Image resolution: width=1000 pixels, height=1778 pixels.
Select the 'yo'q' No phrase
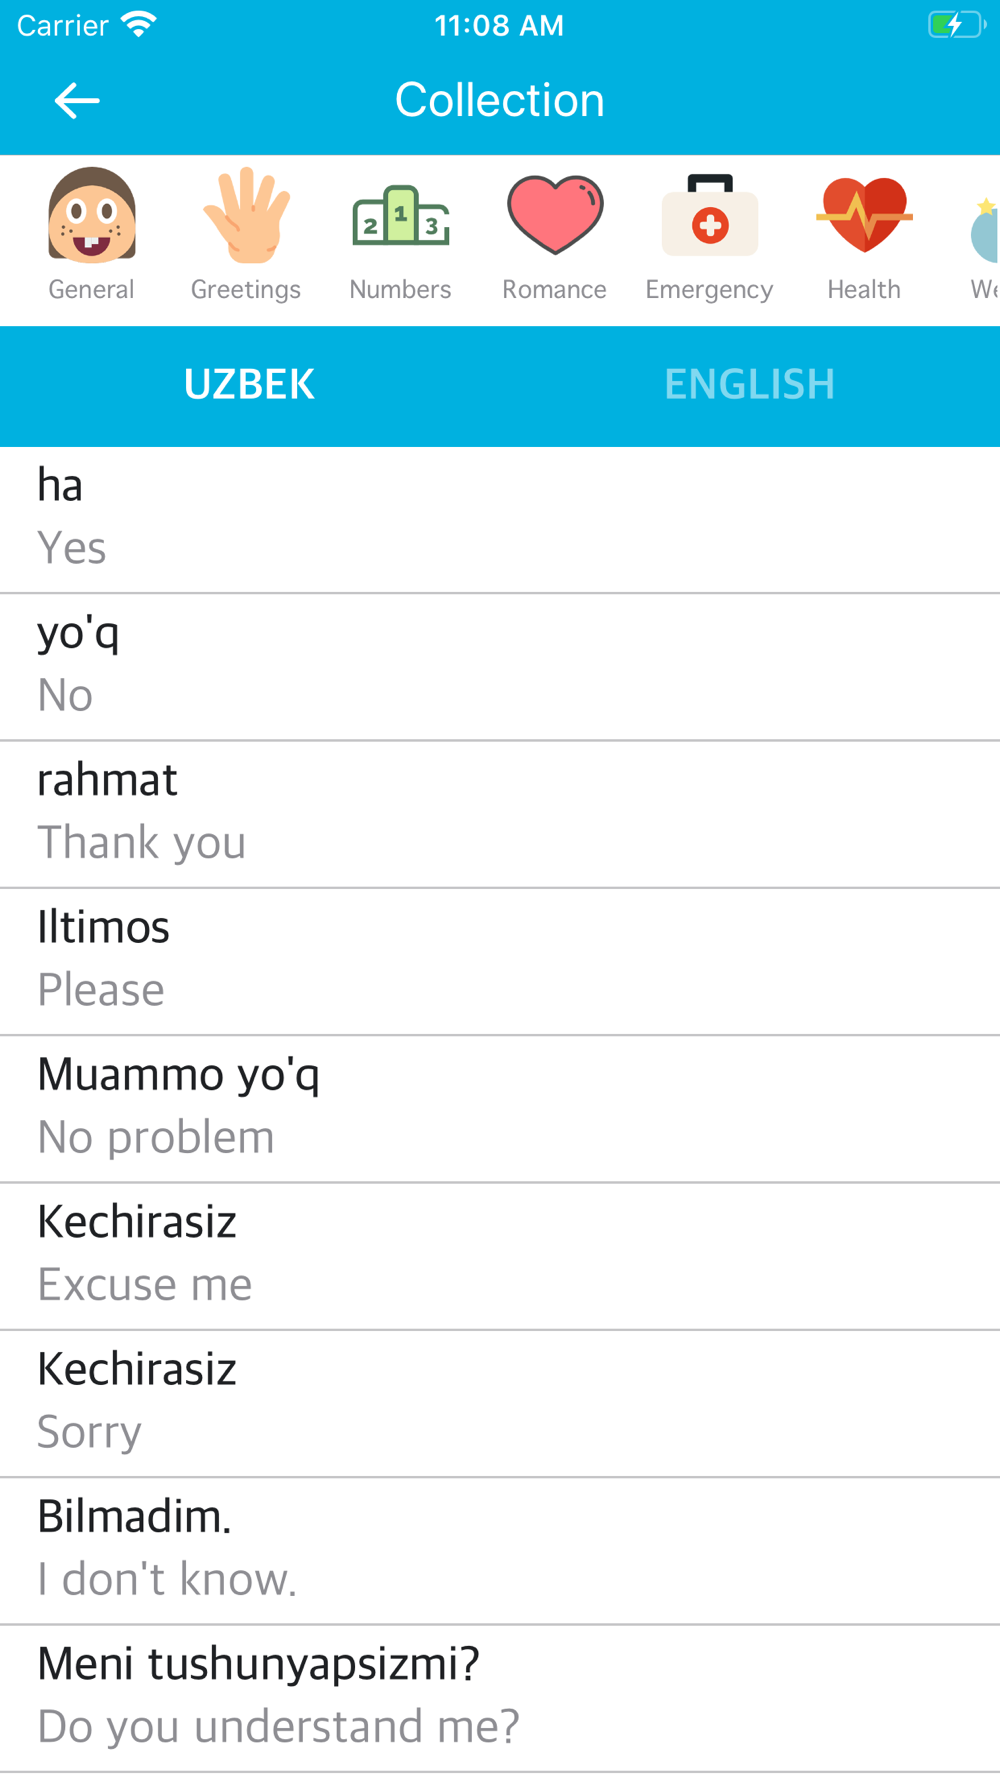(500, 667)
